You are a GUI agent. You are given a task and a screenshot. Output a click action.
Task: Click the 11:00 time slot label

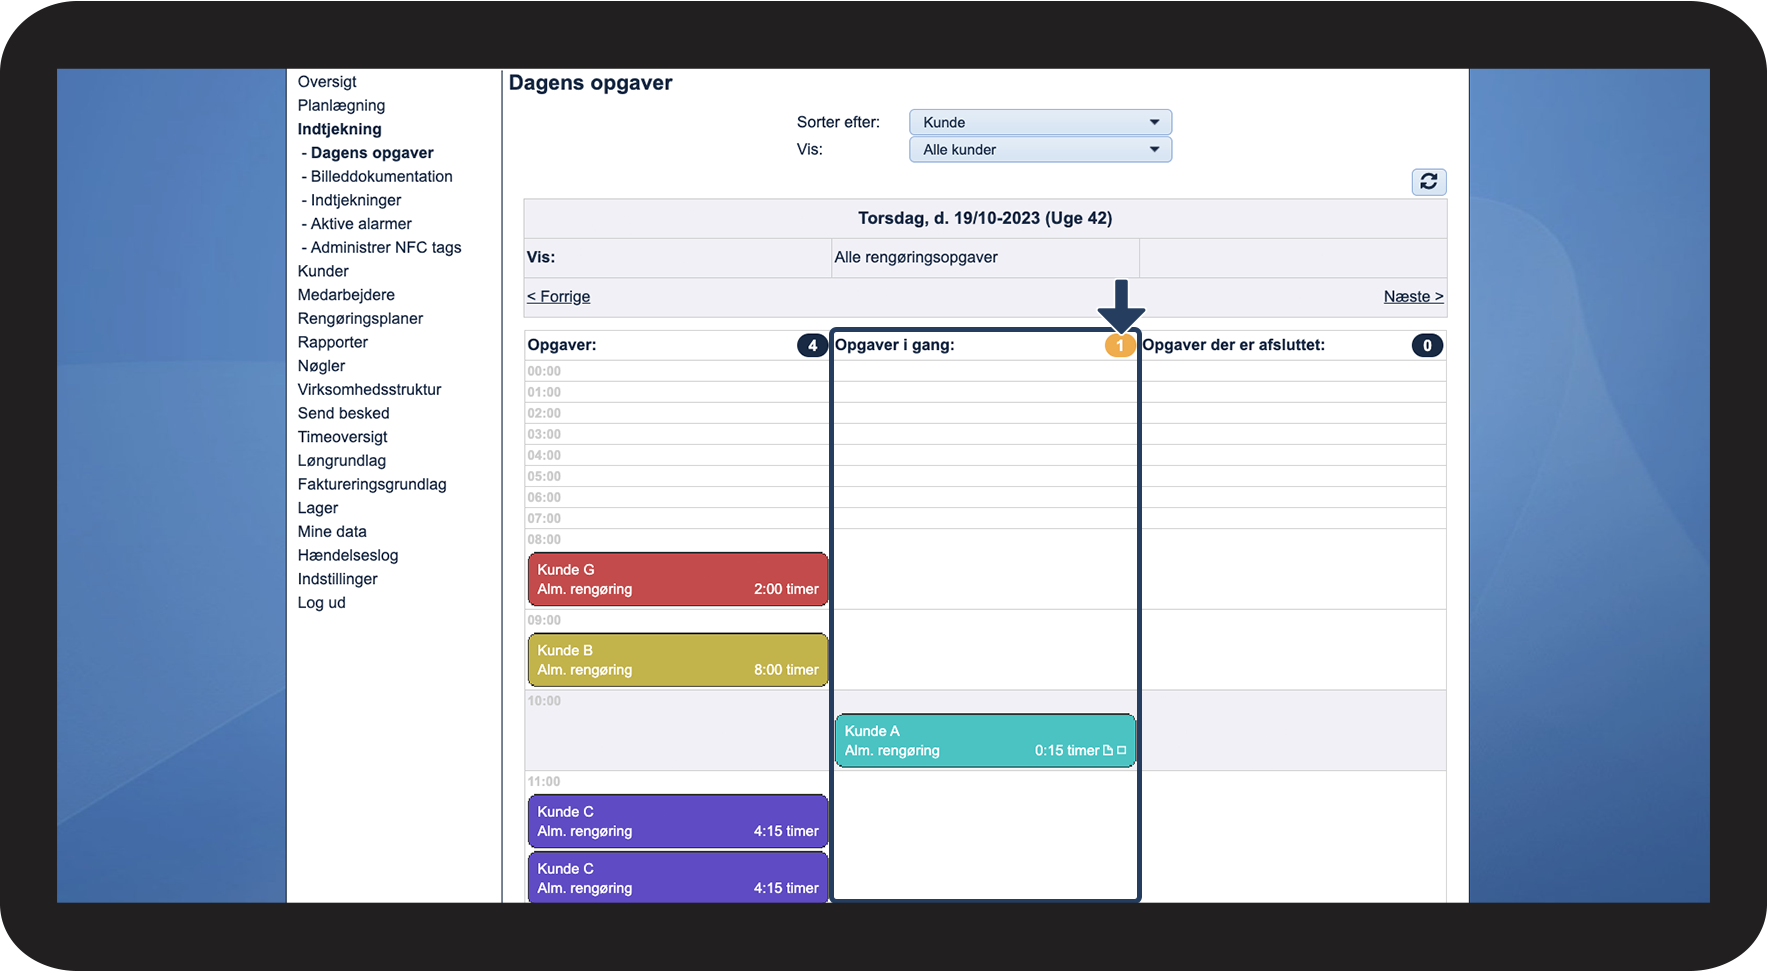pyautogui.click(x=544, y=782)
